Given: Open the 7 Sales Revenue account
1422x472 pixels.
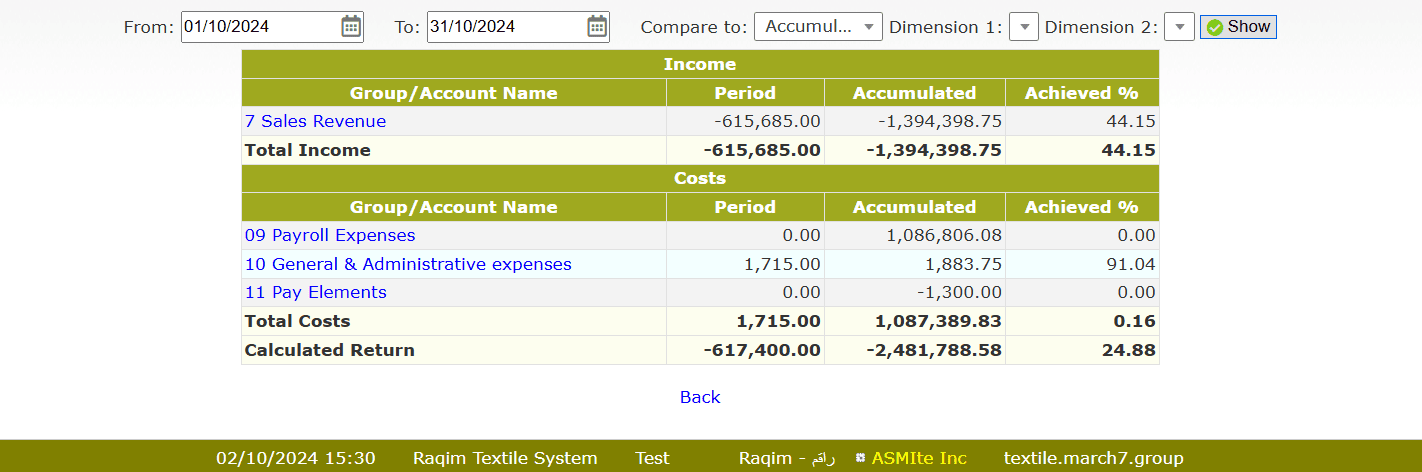Looking at the screenshot, I should [315, 121].
